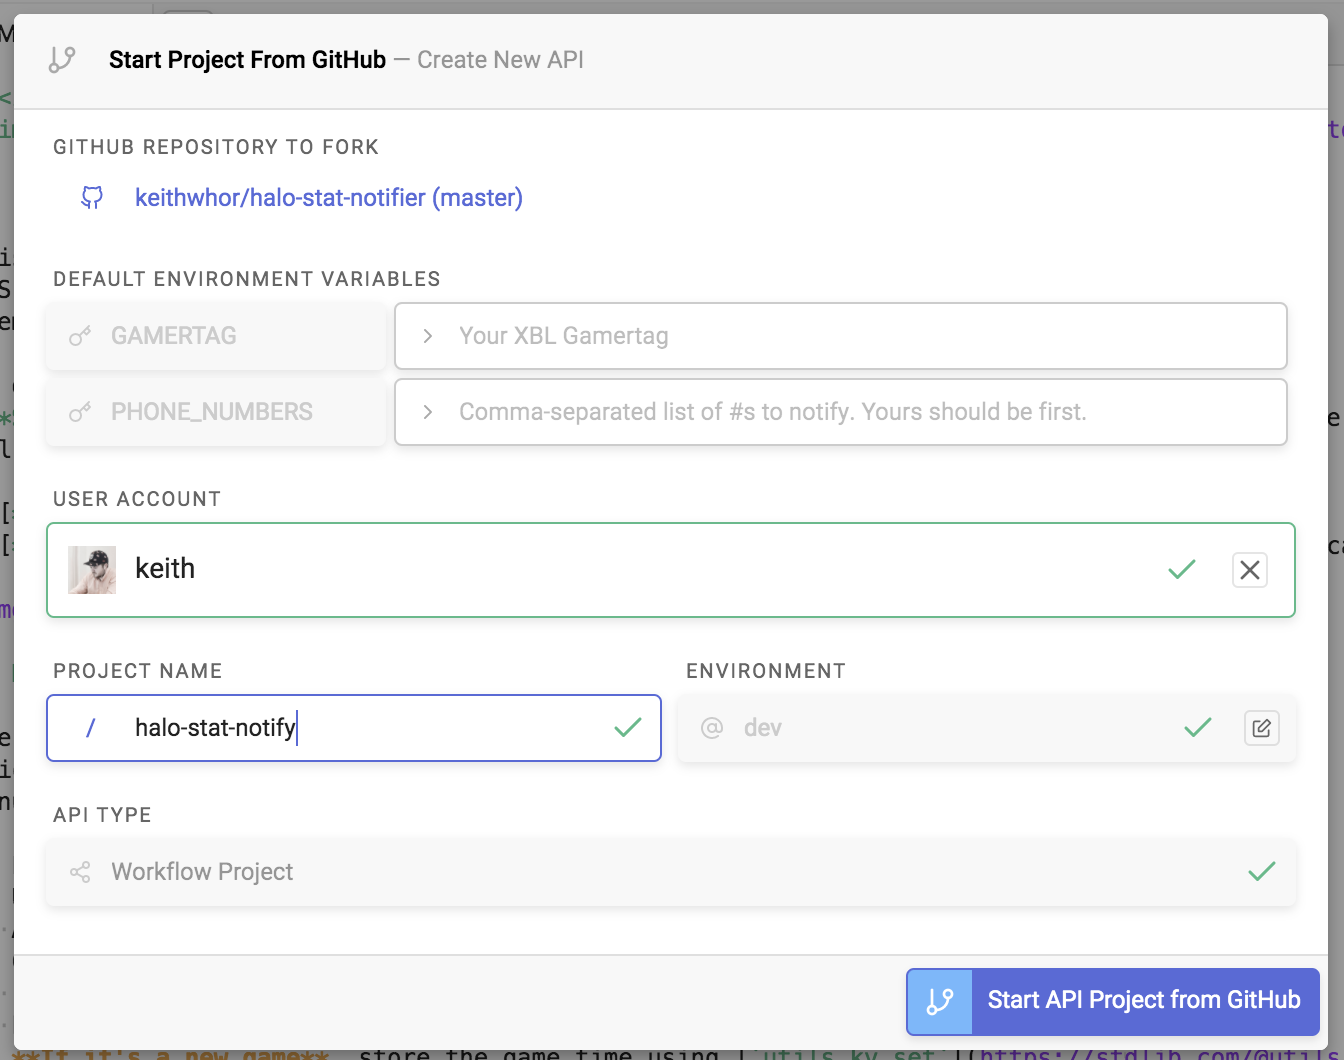This screenshot has height=1060, width=1344.
Task: Click the USER ACCOUNT label
Action: 137,499
